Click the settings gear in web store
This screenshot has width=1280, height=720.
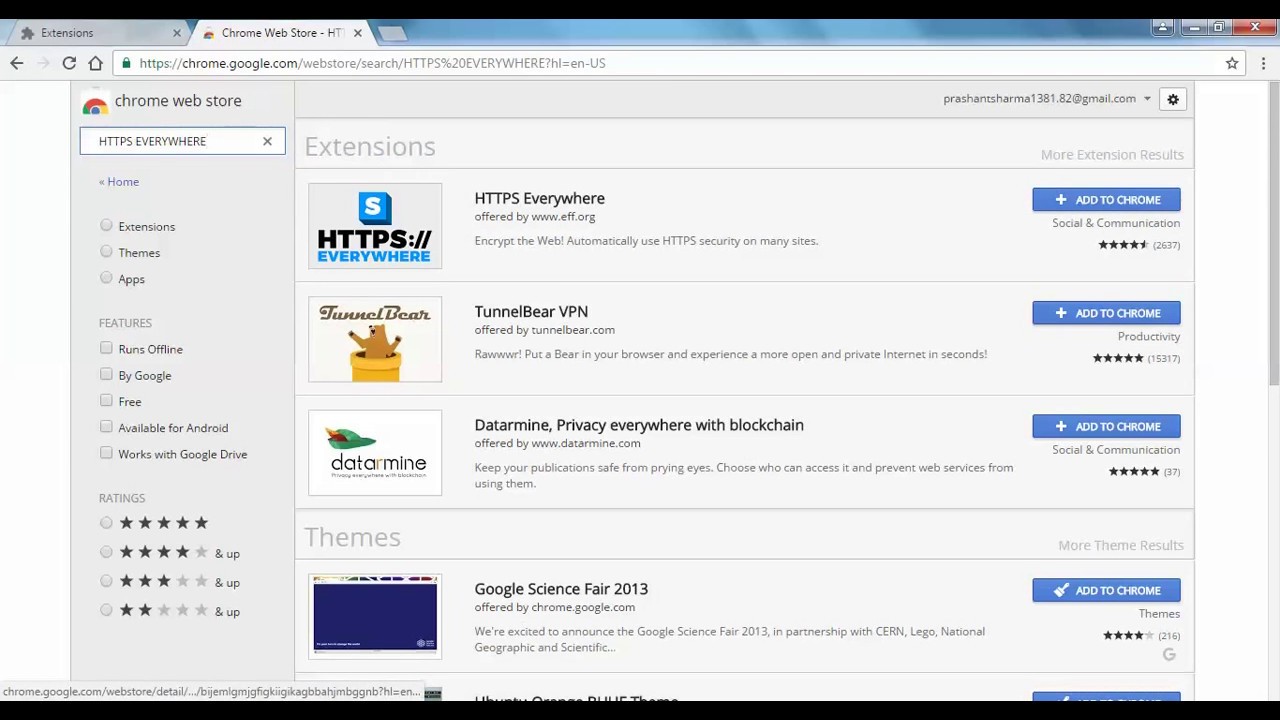coord(1173,99)
